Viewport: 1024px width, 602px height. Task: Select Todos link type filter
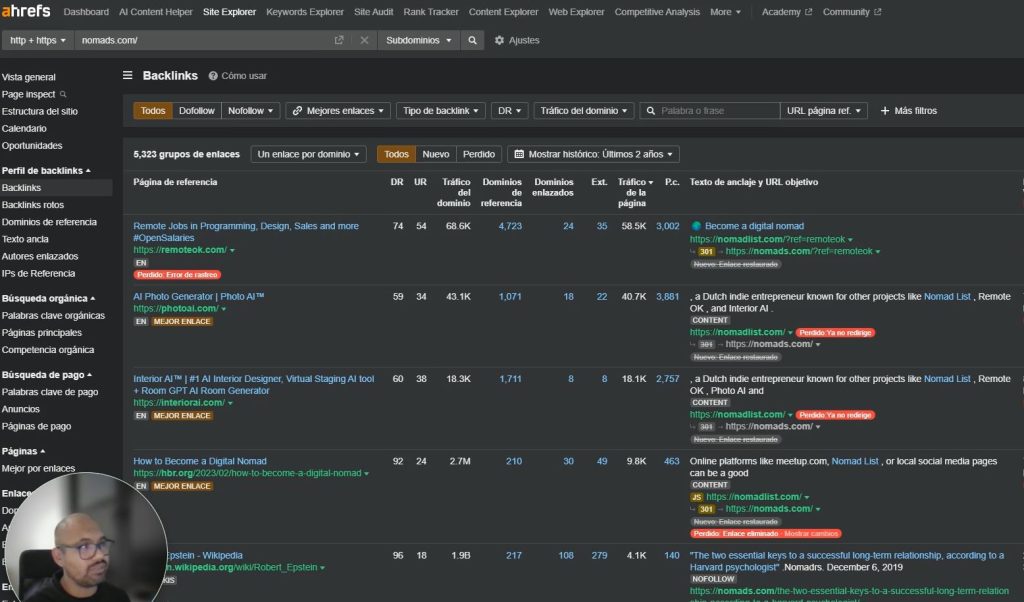pos(153,111)
